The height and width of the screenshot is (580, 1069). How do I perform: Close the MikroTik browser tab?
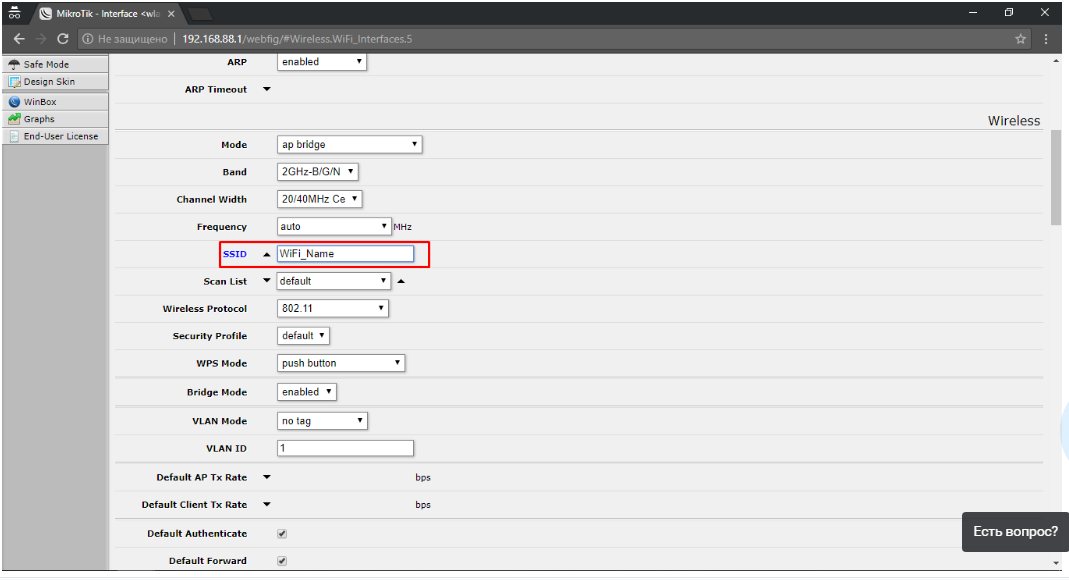171,14
